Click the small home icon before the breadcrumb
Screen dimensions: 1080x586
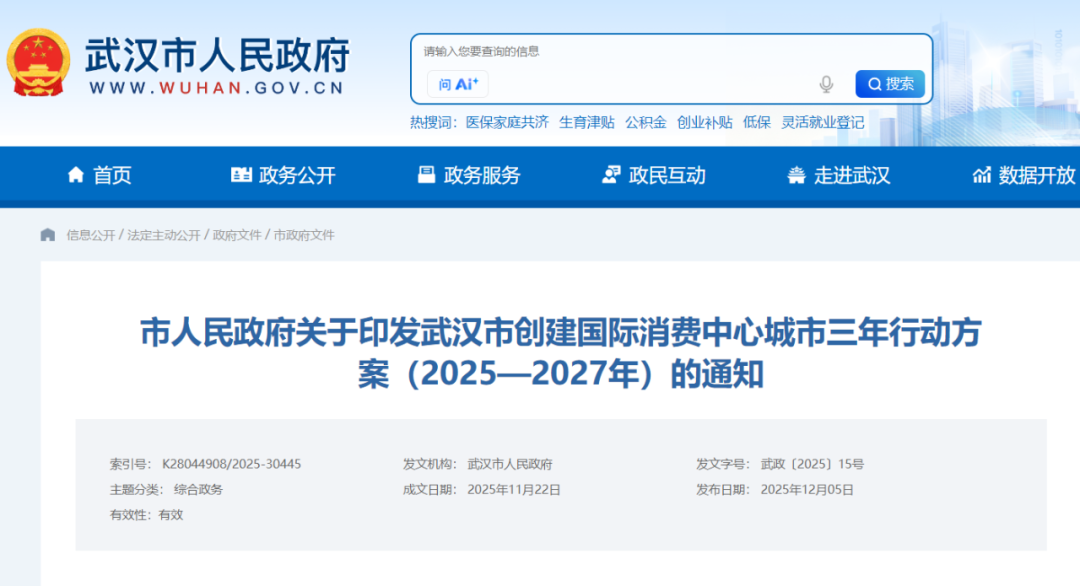46,233
